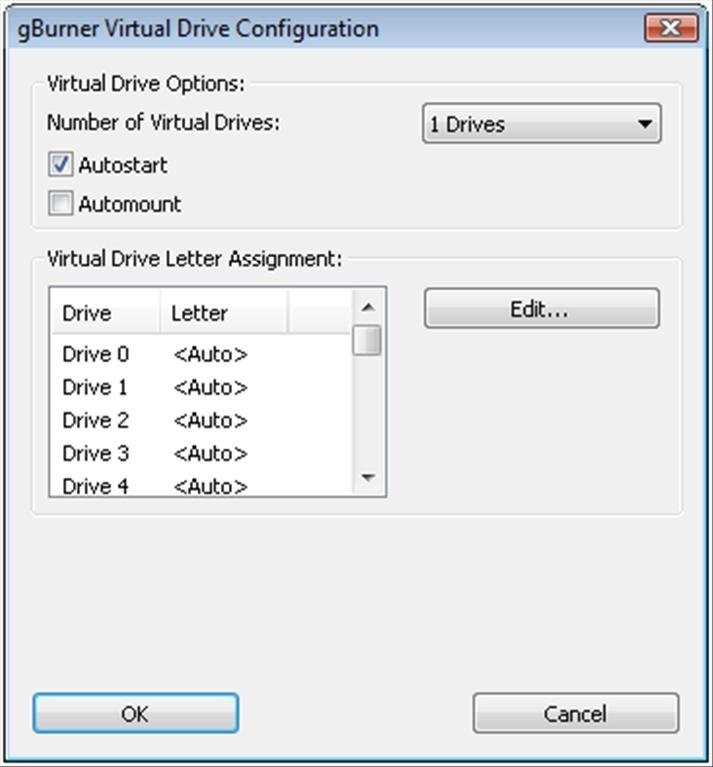Click the drive list scroll up arrow

[368, 307]
